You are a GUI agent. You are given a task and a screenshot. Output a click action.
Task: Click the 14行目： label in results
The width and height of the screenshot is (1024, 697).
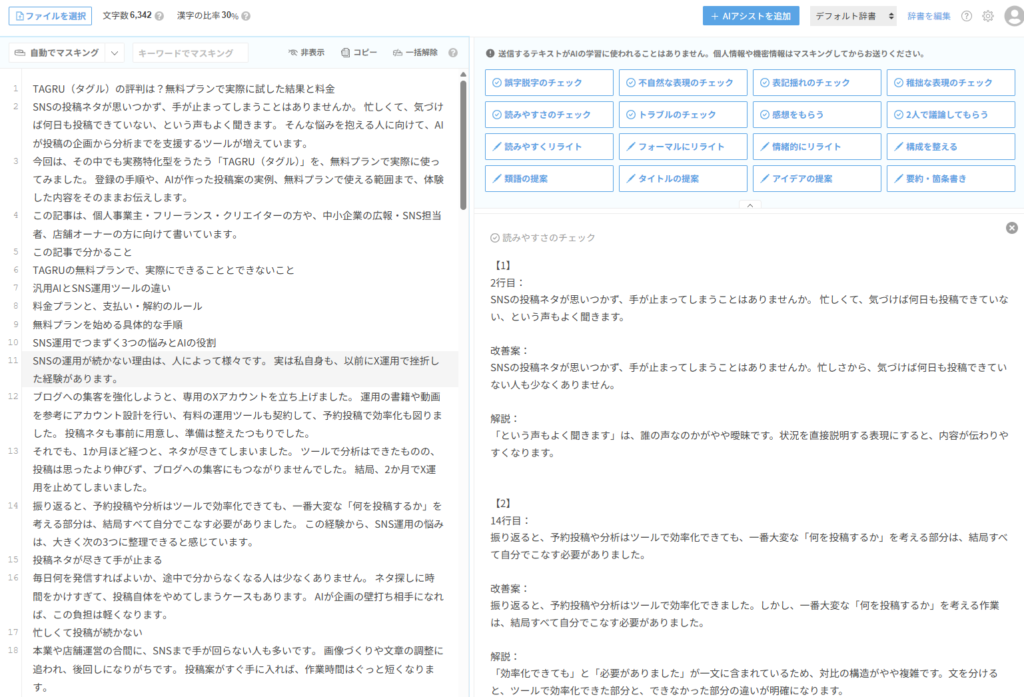(510, 521)
